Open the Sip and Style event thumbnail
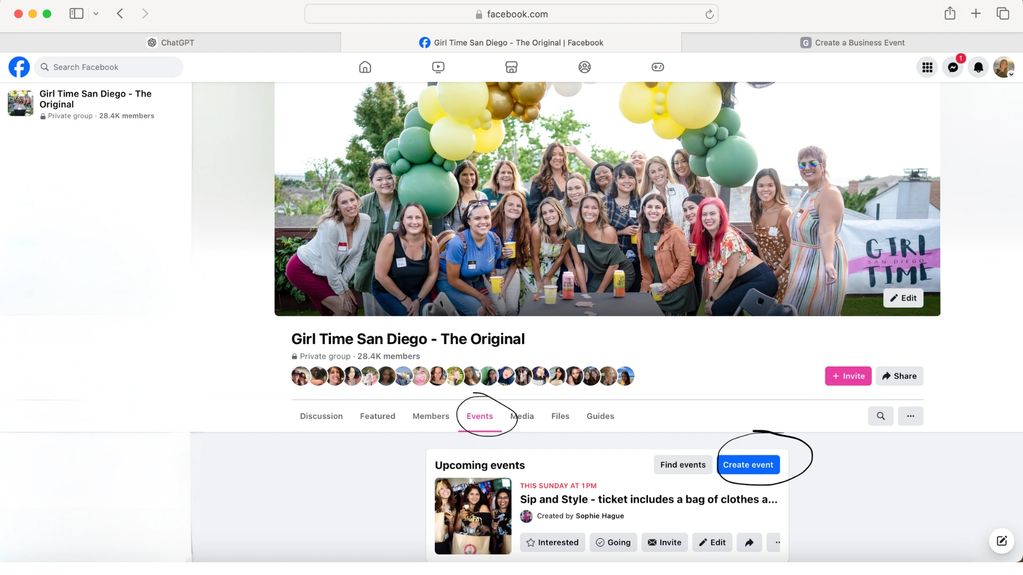Viewport: 1023px width, 575px height. [x=473, y=516]
